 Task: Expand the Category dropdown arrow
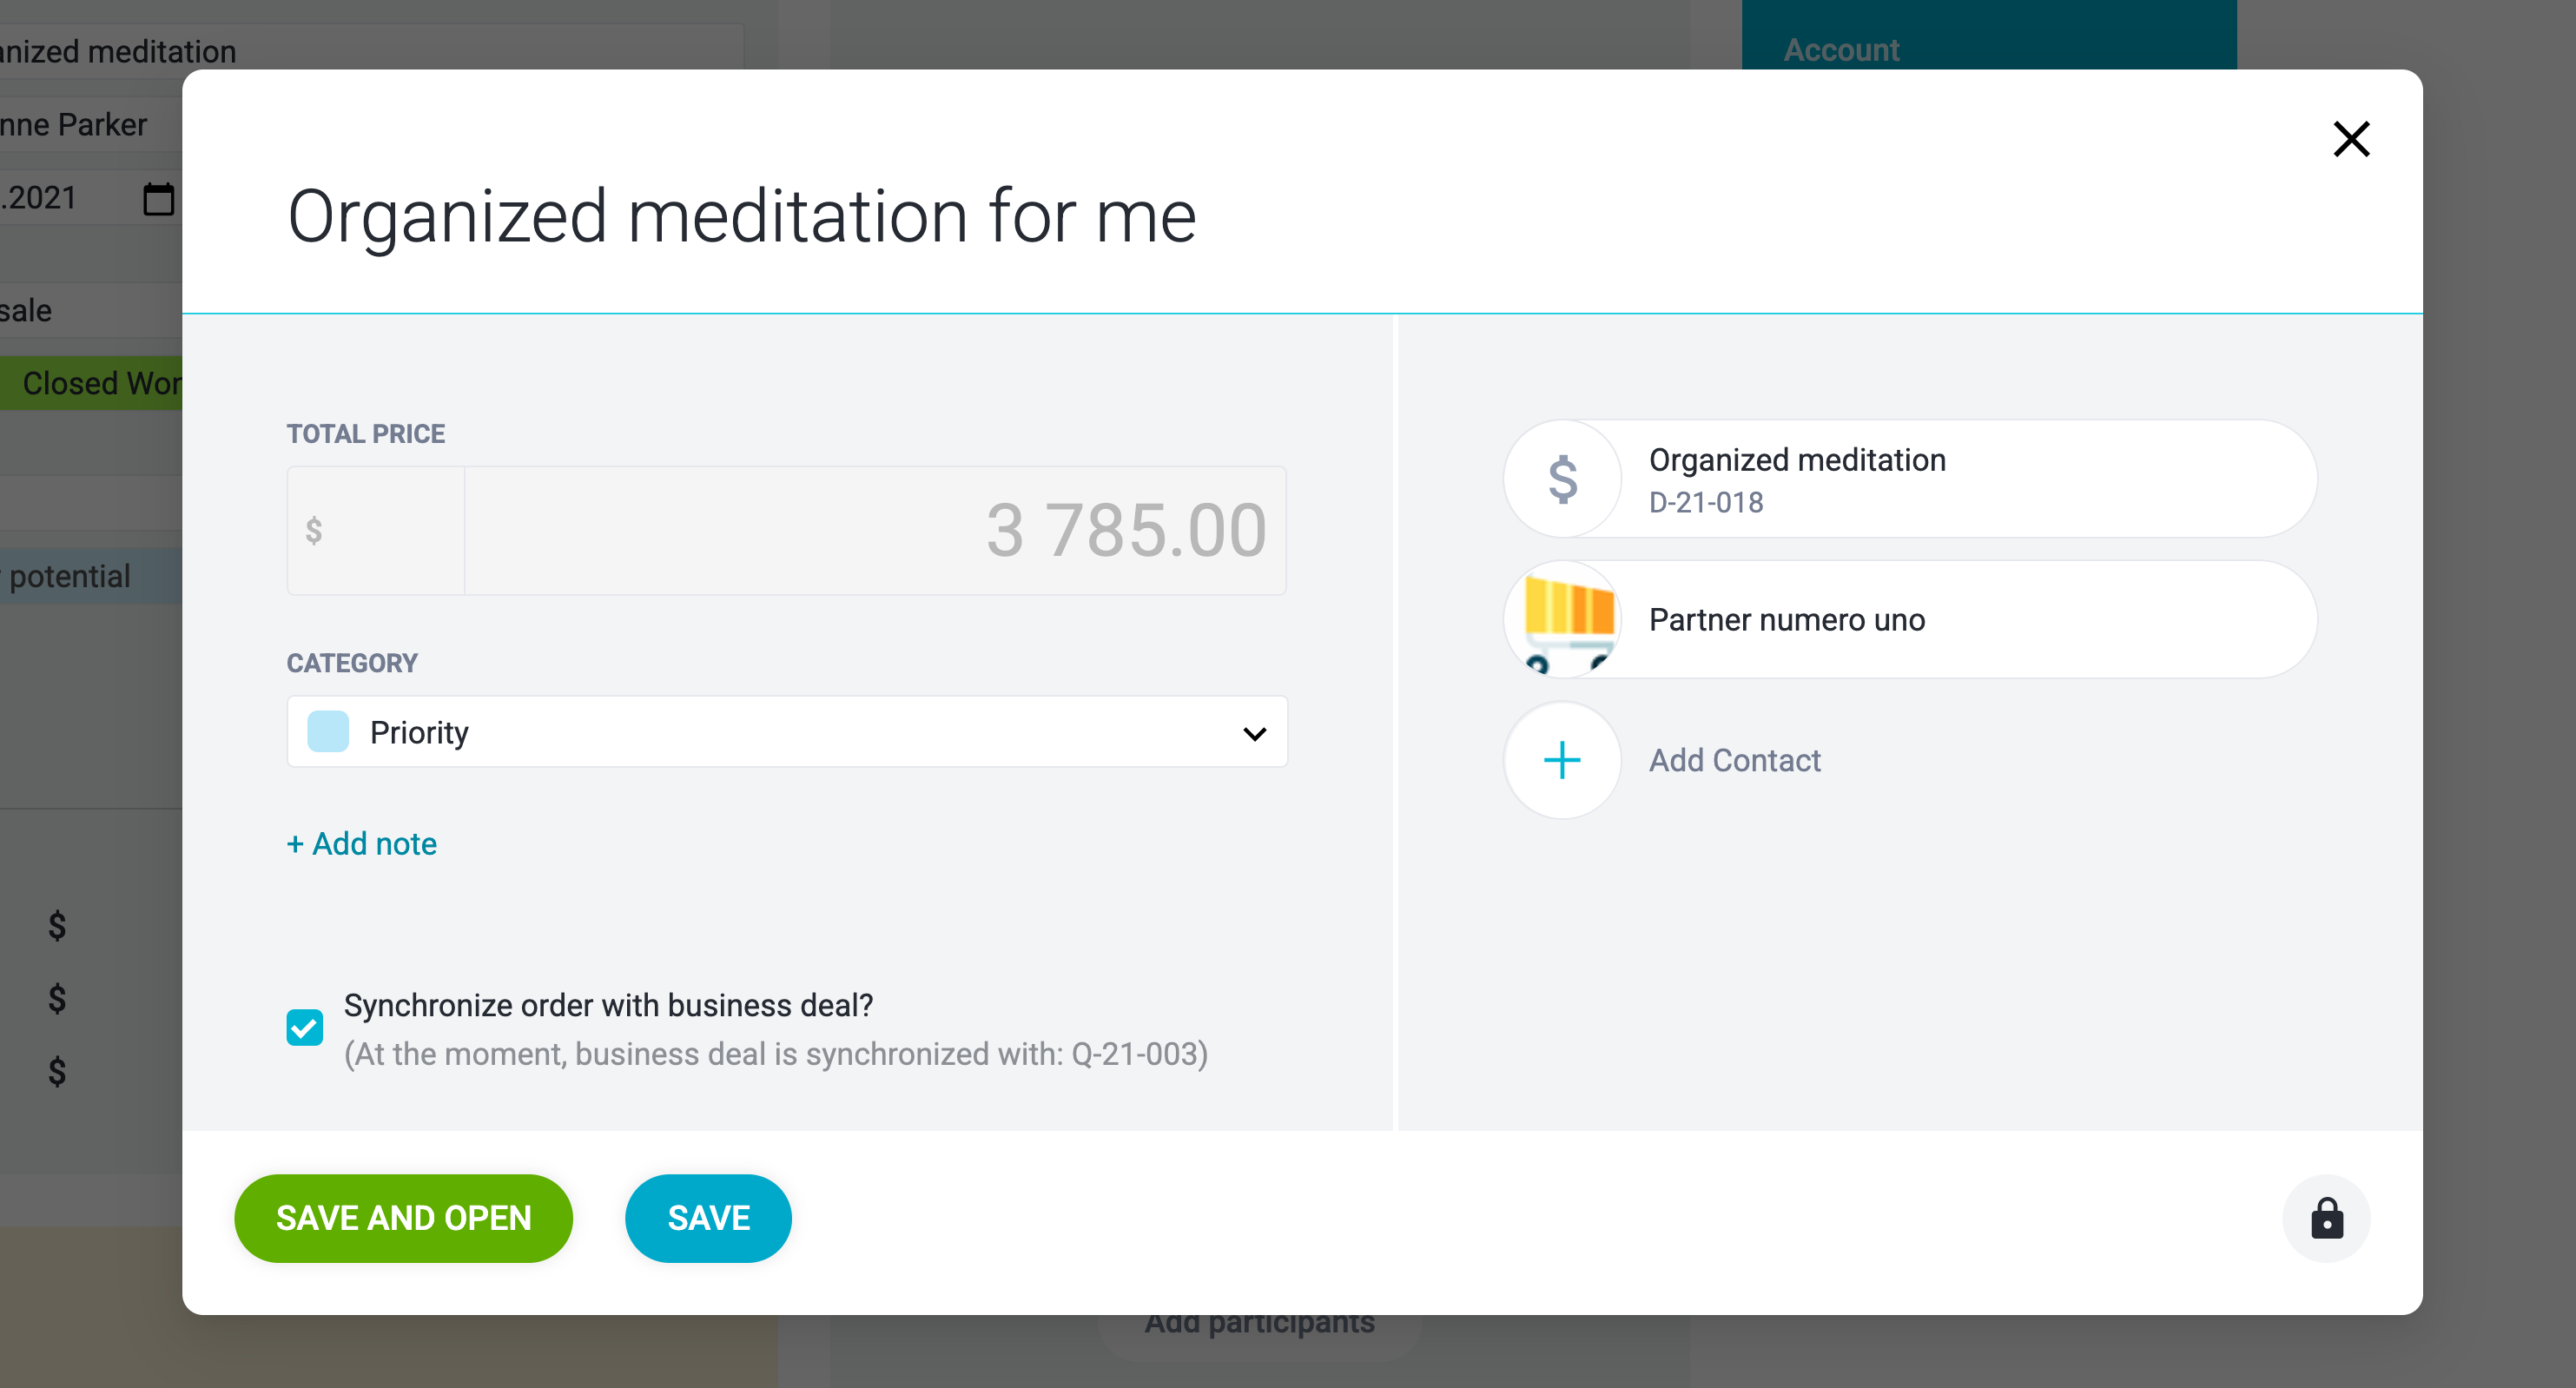click(1254, 733)
